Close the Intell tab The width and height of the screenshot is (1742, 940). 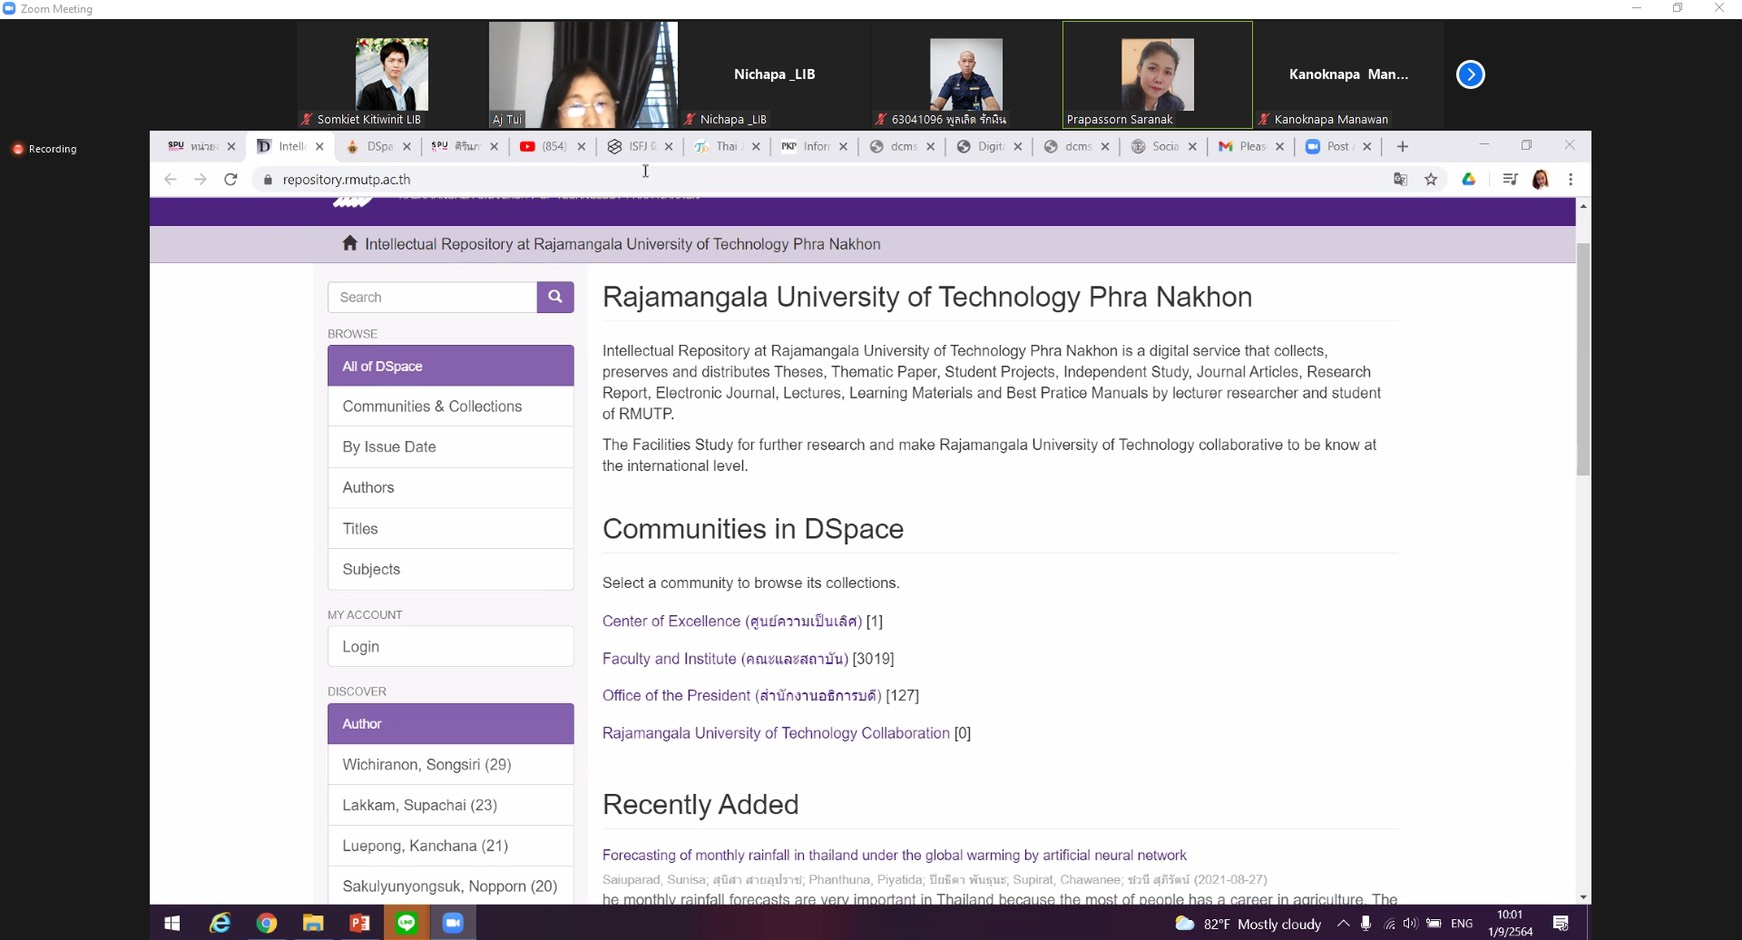[319, 147]
